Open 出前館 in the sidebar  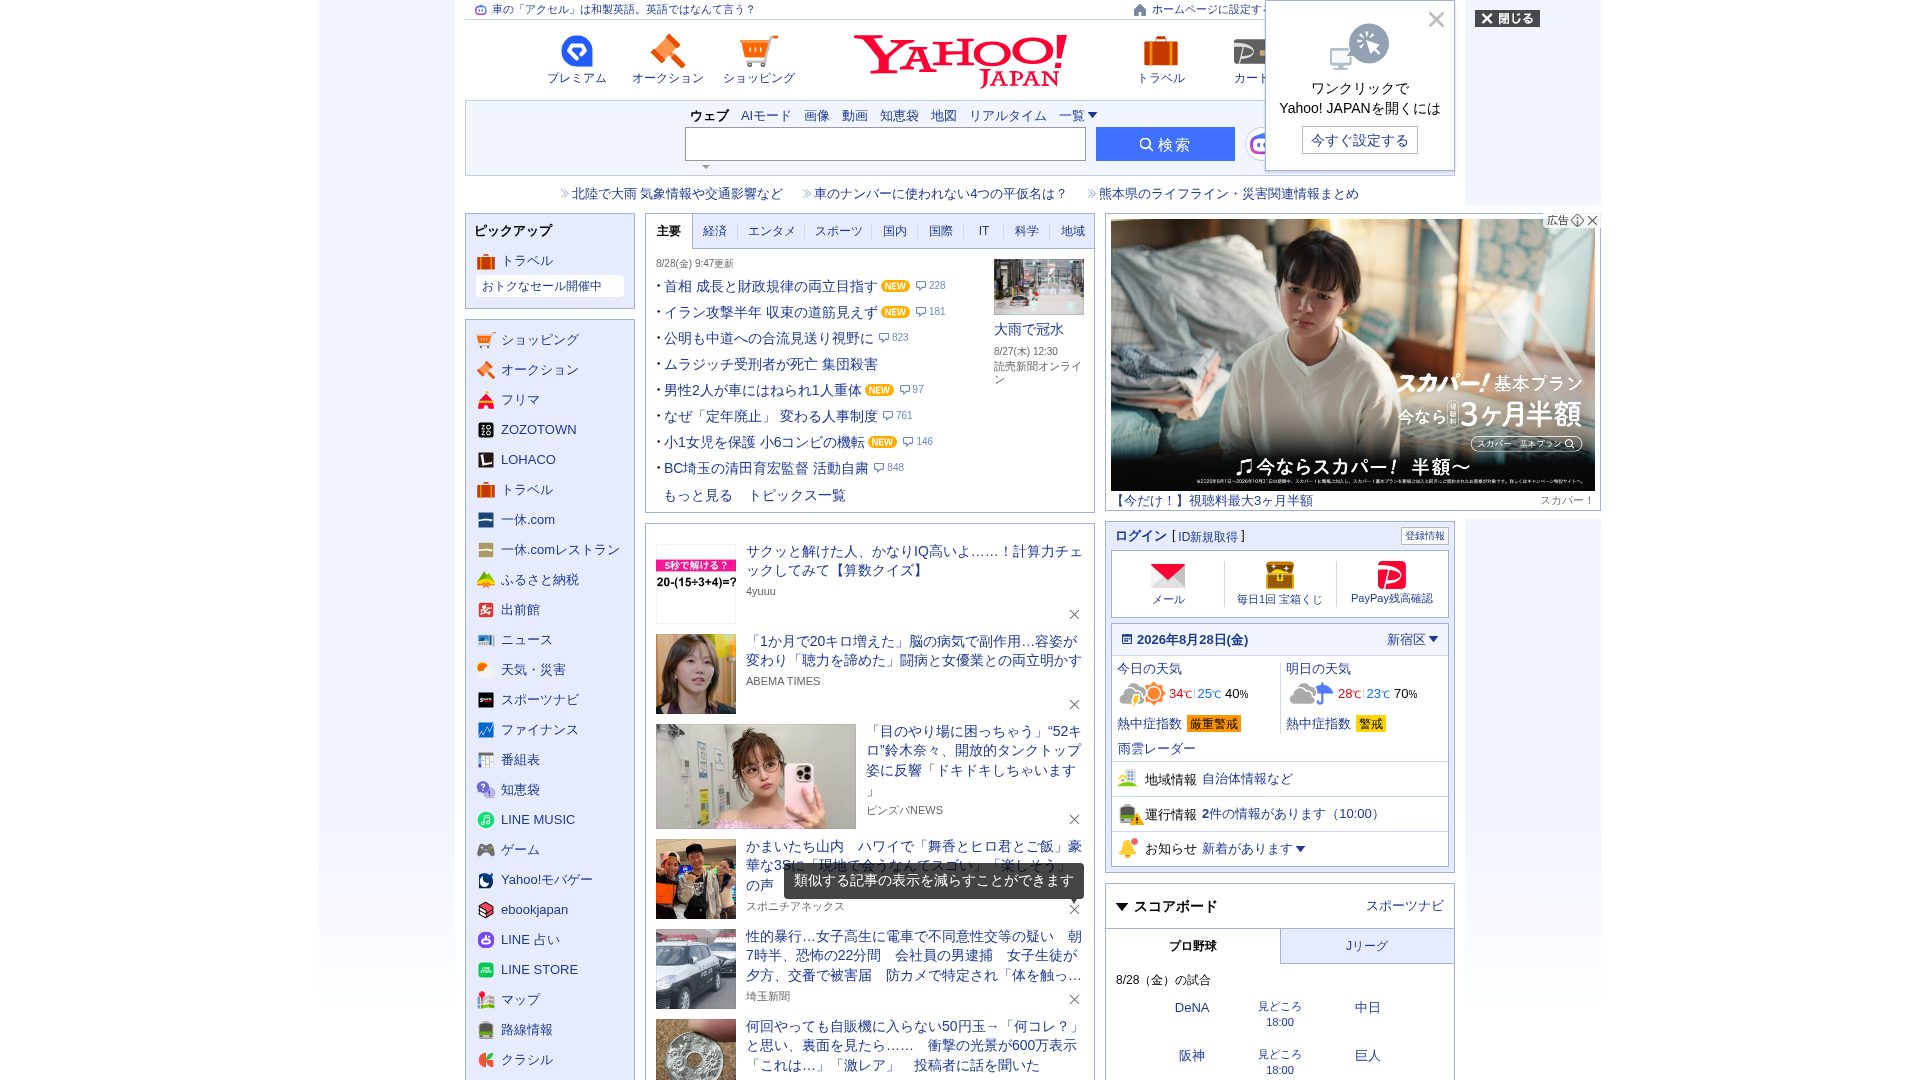[520, 610]
